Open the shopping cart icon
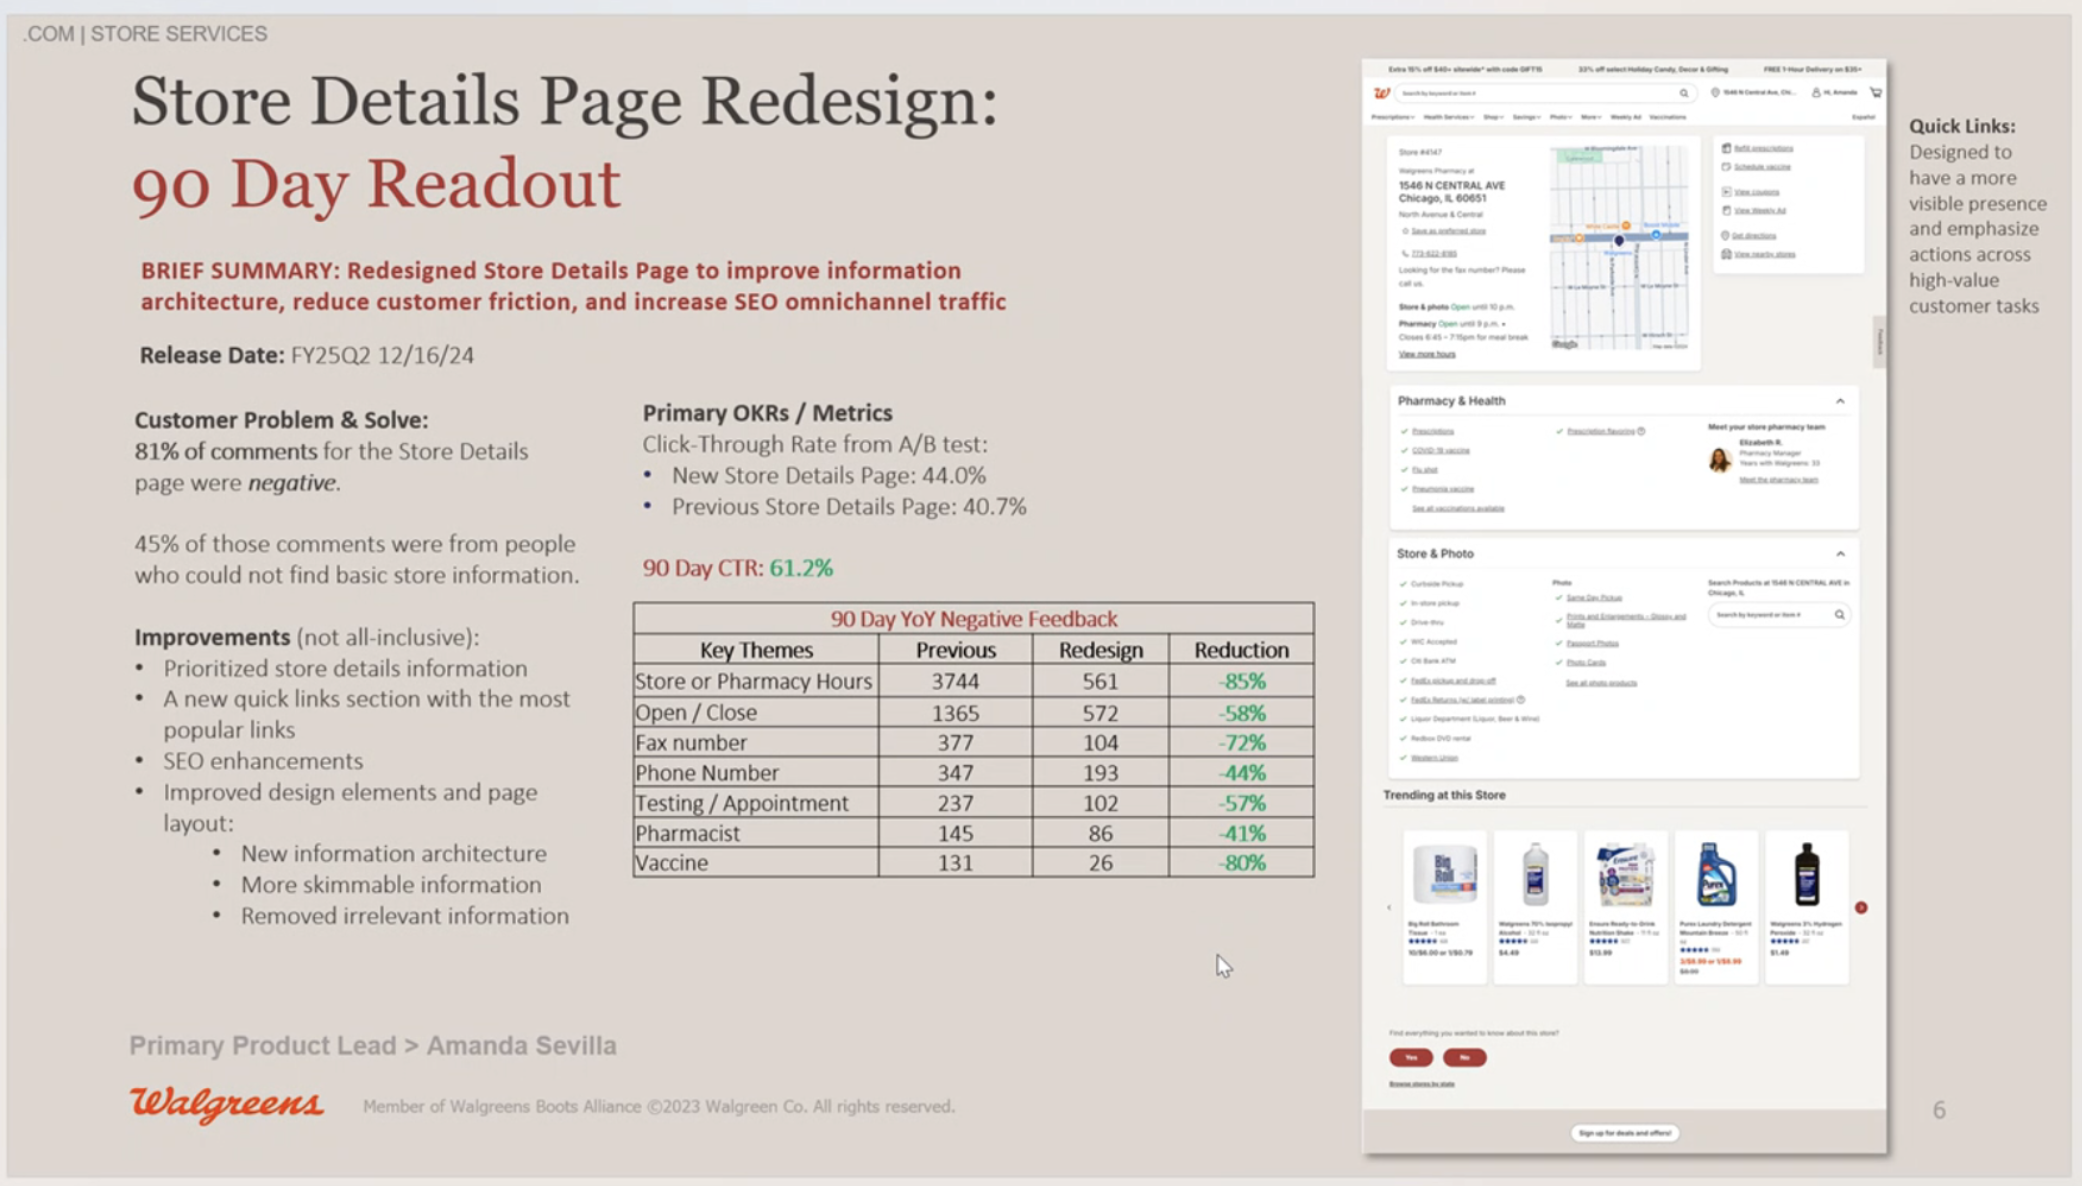2082x1186 pixels. 1876,92
